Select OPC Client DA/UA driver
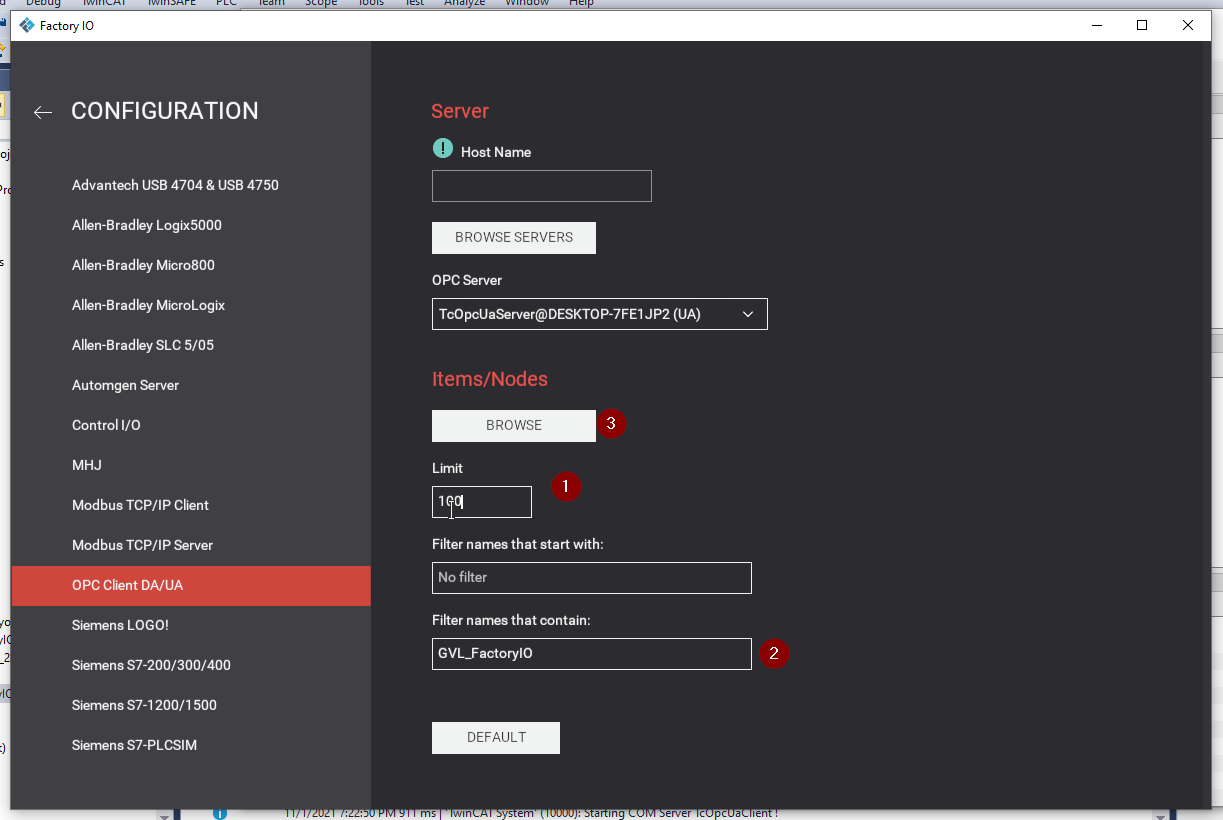This screenshot has height=820, width=1223. (191, 585)
